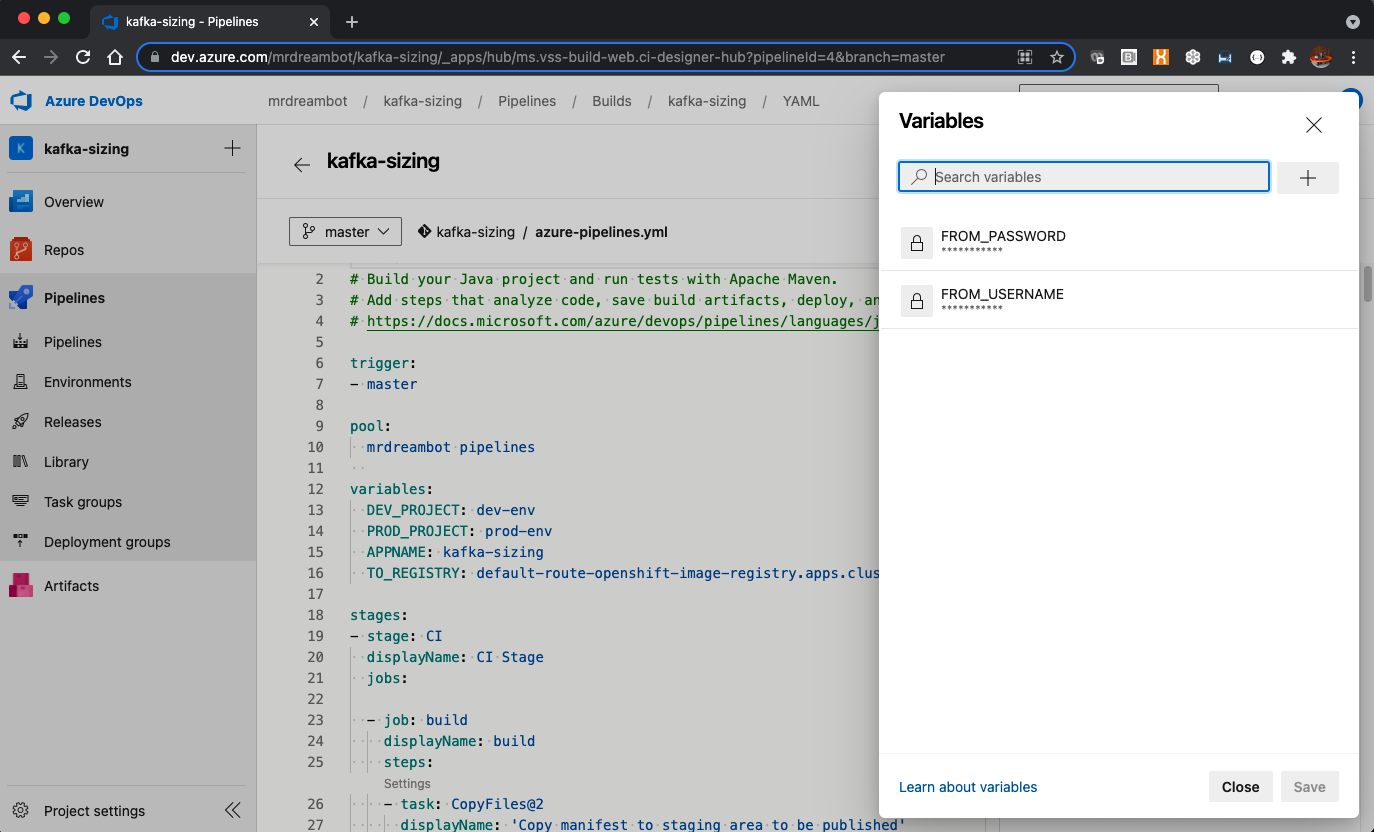Go to Releases

128,422
